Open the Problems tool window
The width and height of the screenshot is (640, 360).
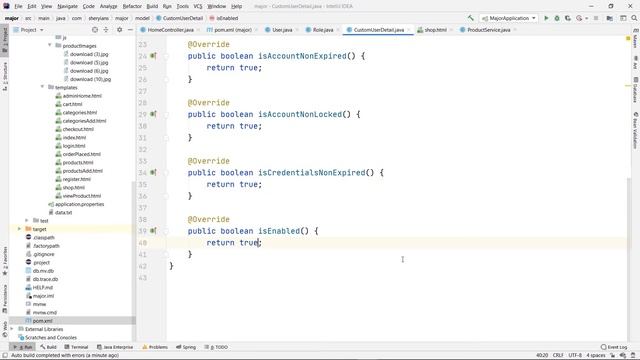155,347
